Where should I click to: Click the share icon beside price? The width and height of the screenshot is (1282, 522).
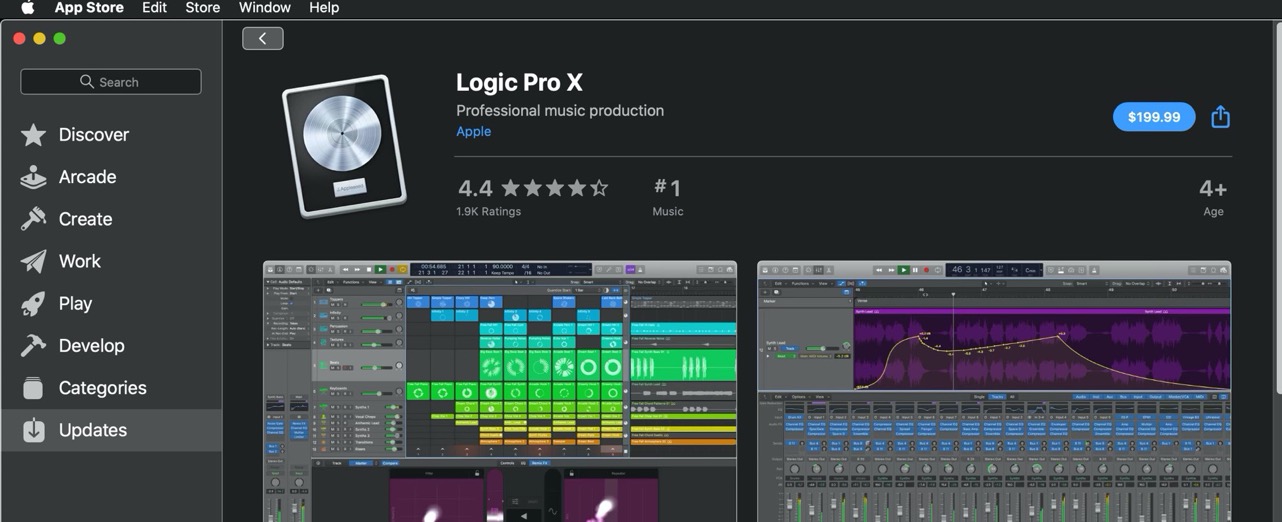(x=1220, y=116)
